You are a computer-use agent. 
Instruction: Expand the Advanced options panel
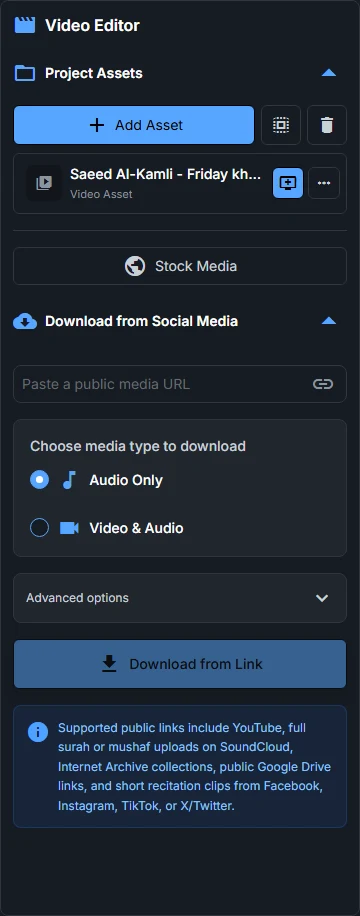click(x=180, y=598)
